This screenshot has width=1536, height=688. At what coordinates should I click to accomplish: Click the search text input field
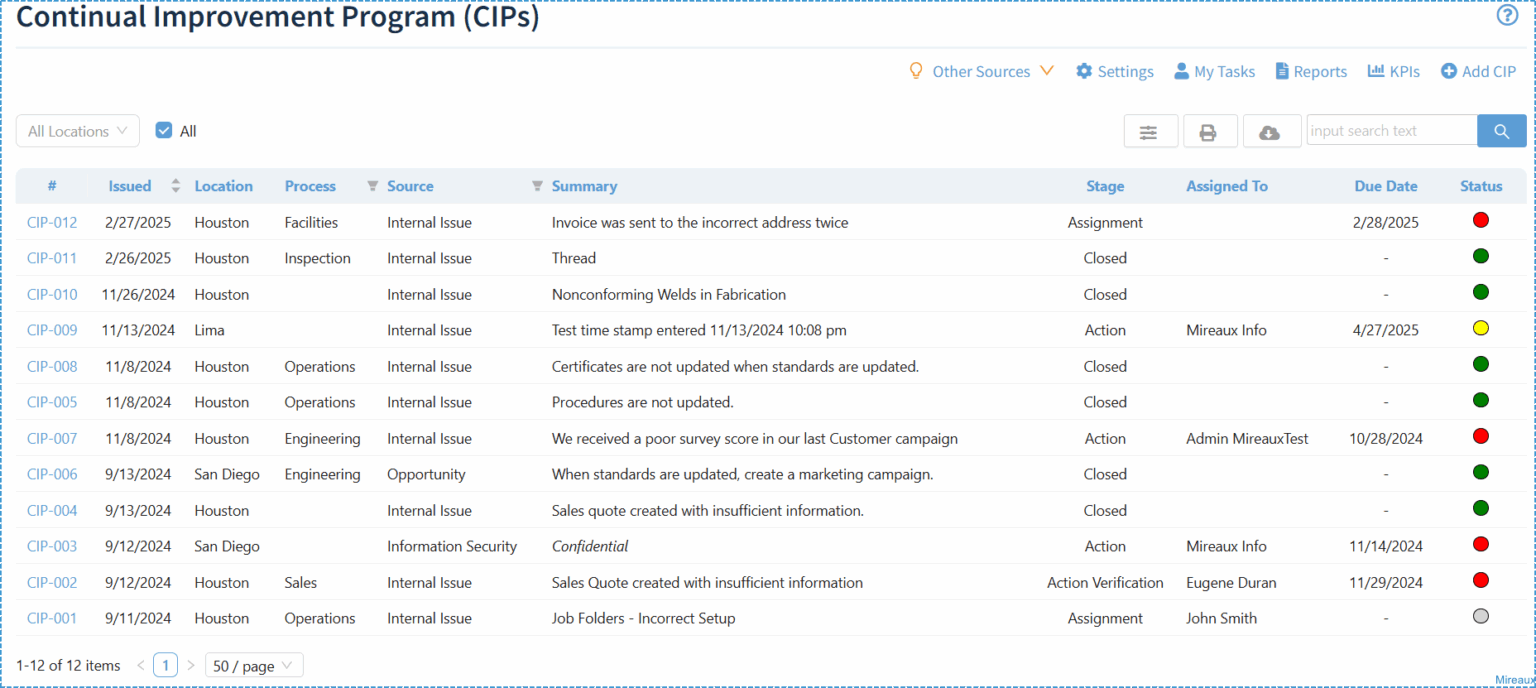[1391, 131]
